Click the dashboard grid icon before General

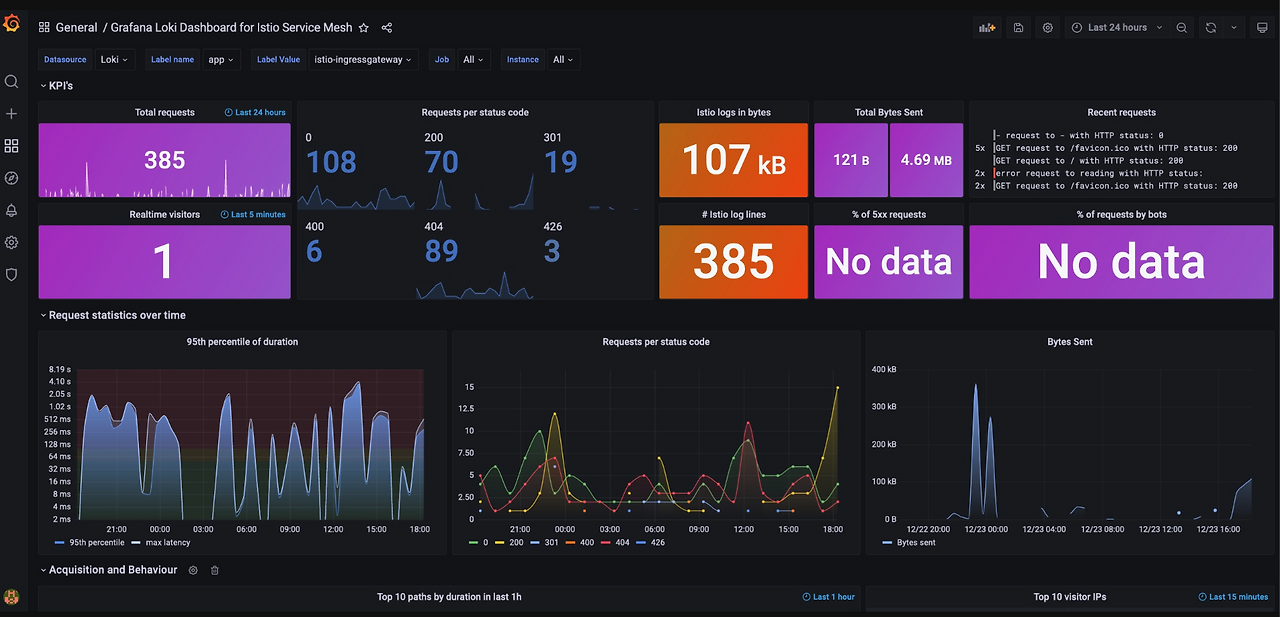[44, 28]
